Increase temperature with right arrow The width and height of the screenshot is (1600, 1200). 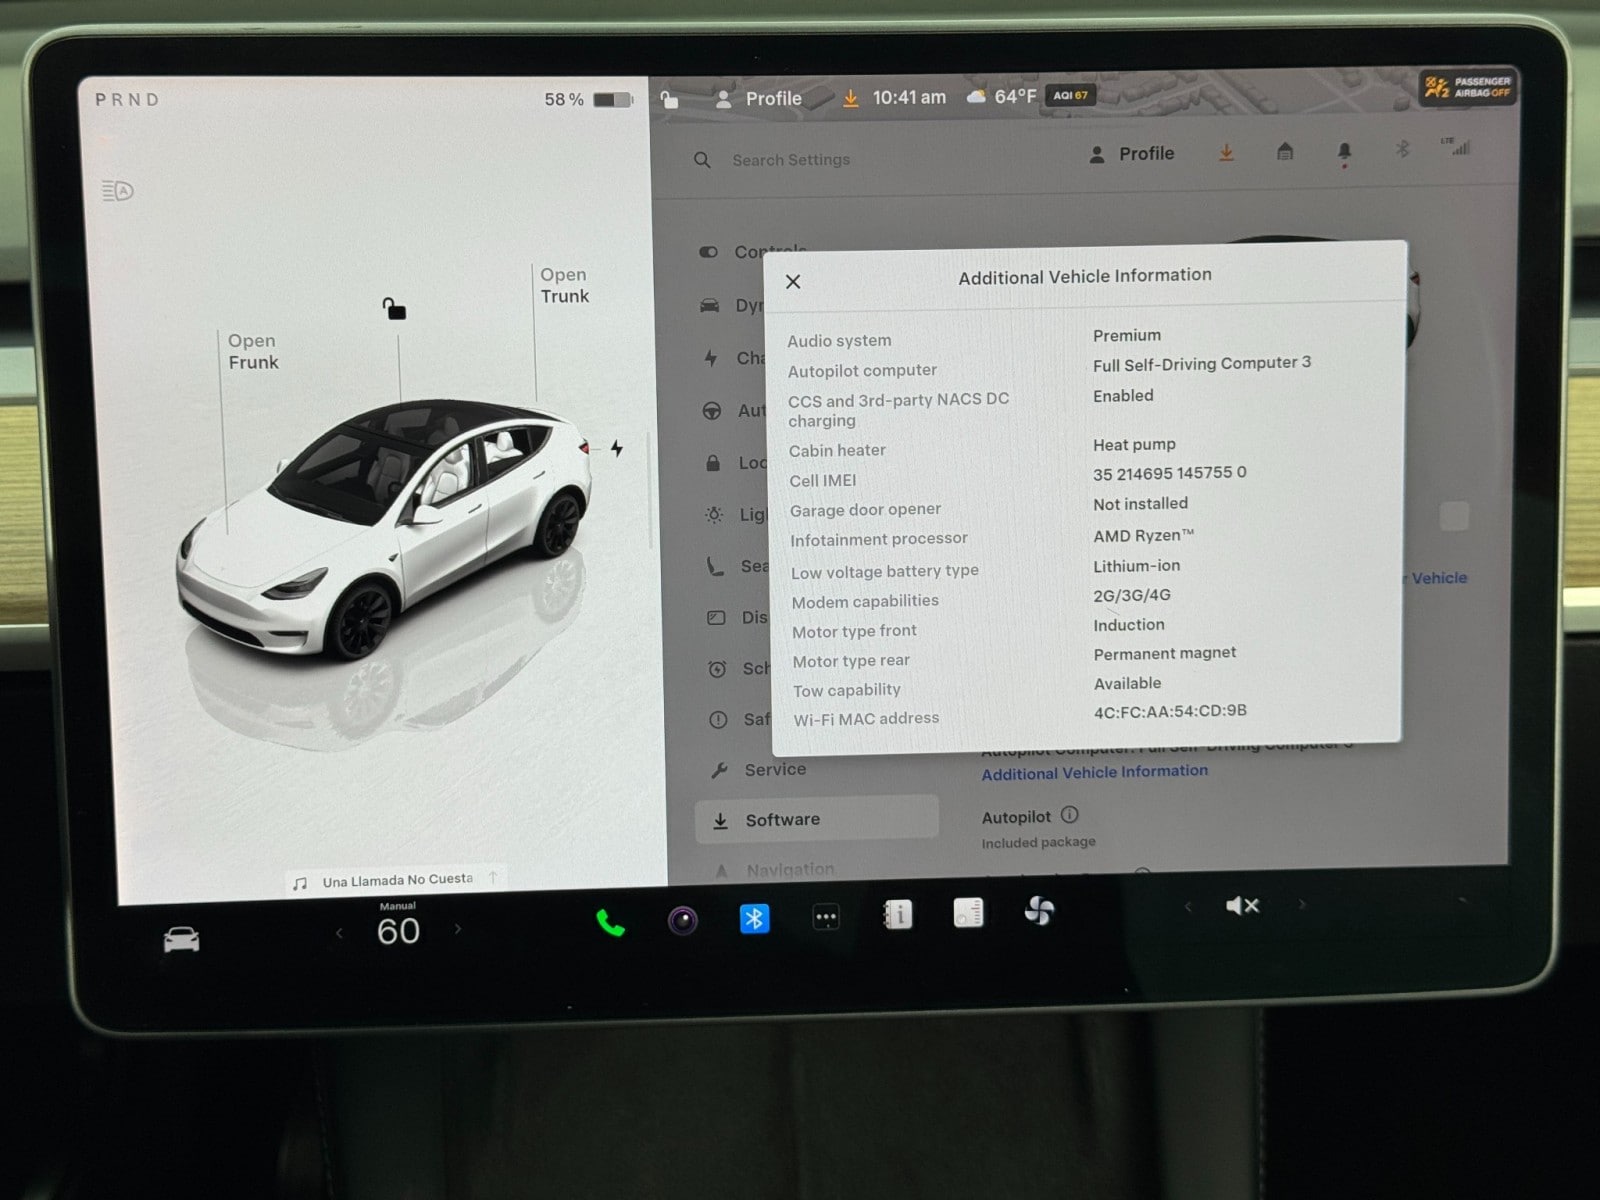(458, 929)
